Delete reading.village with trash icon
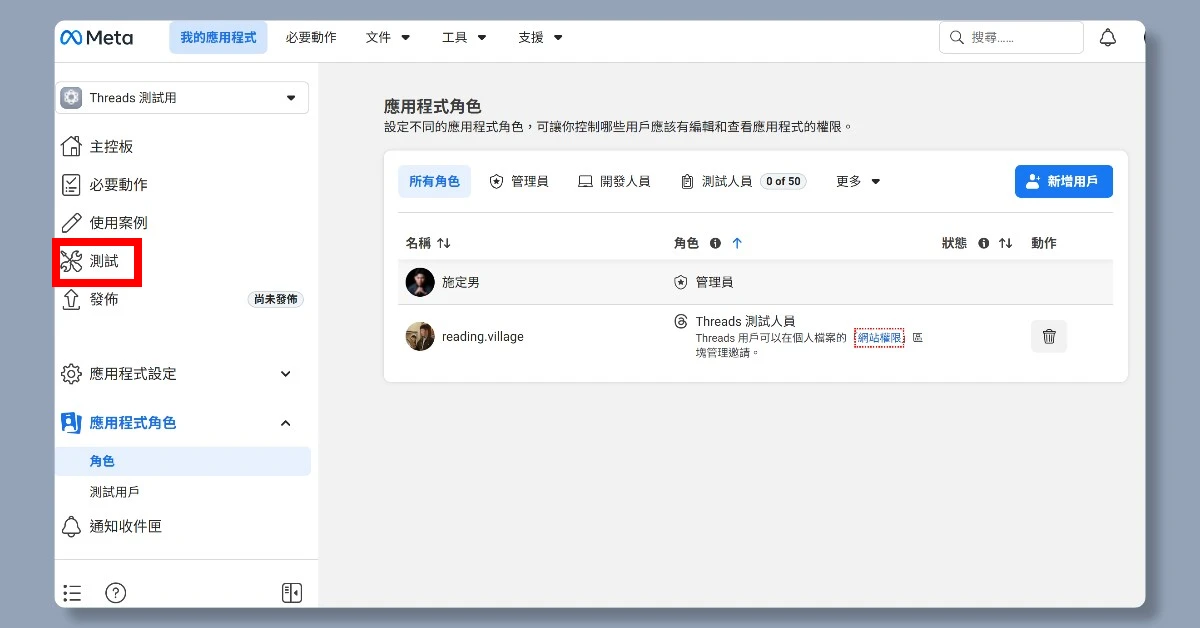The height and width of the screenshot is (628, 1200). pos(1049,336)
